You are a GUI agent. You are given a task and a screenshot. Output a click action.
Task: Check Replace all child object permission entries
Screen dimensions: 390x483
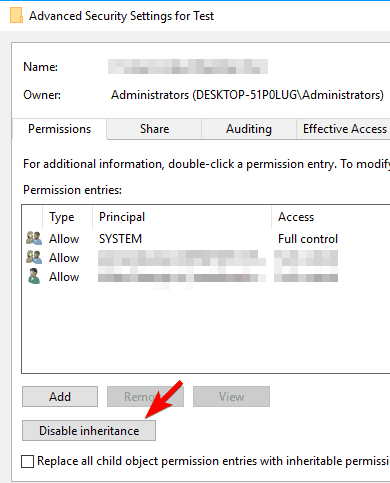point(27,461)
